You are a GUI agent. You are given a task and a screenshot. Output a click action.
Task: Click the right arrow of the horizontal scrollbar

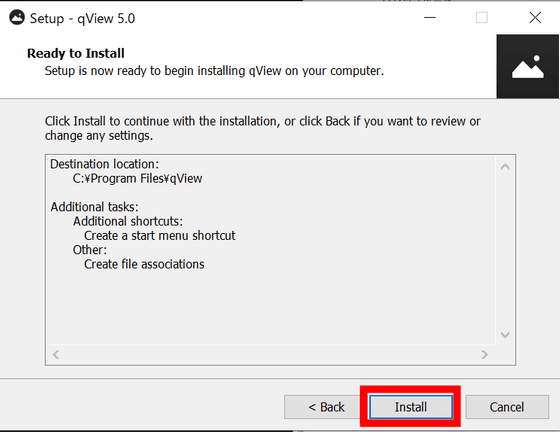tap(485, 355)
